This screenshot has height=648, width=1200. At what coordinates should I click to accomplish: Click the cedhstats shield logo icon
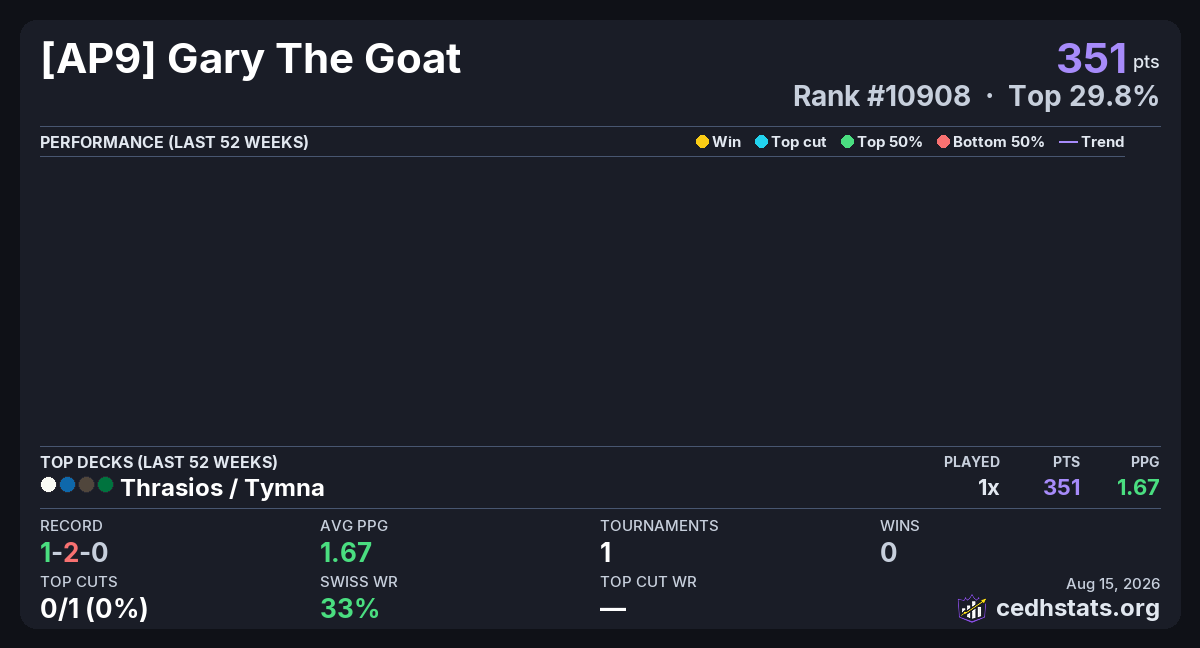pos(972,608)
